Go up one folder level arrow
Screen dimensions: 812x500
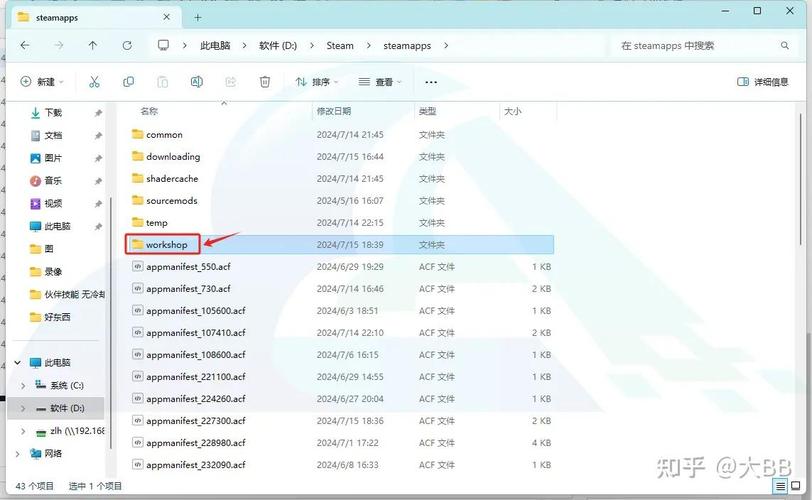(93, 46)
